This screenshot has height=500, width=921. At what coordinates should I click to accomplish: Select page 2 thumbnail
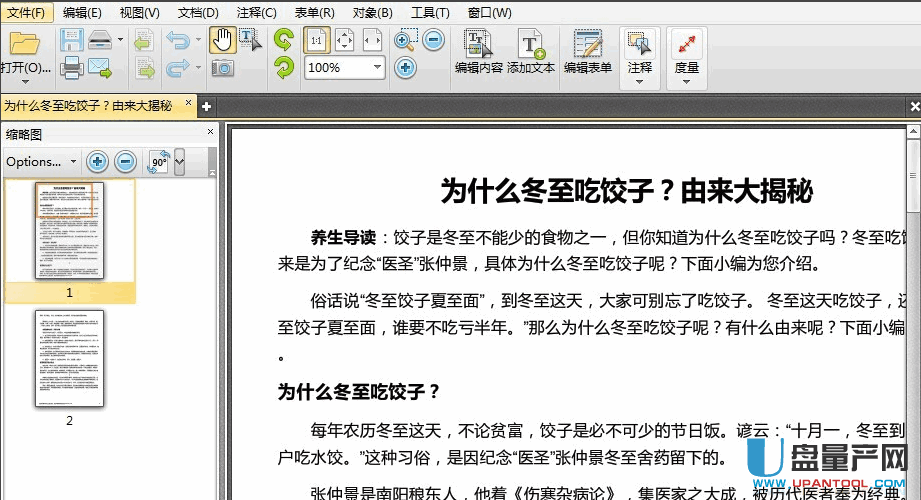(69, 358)
